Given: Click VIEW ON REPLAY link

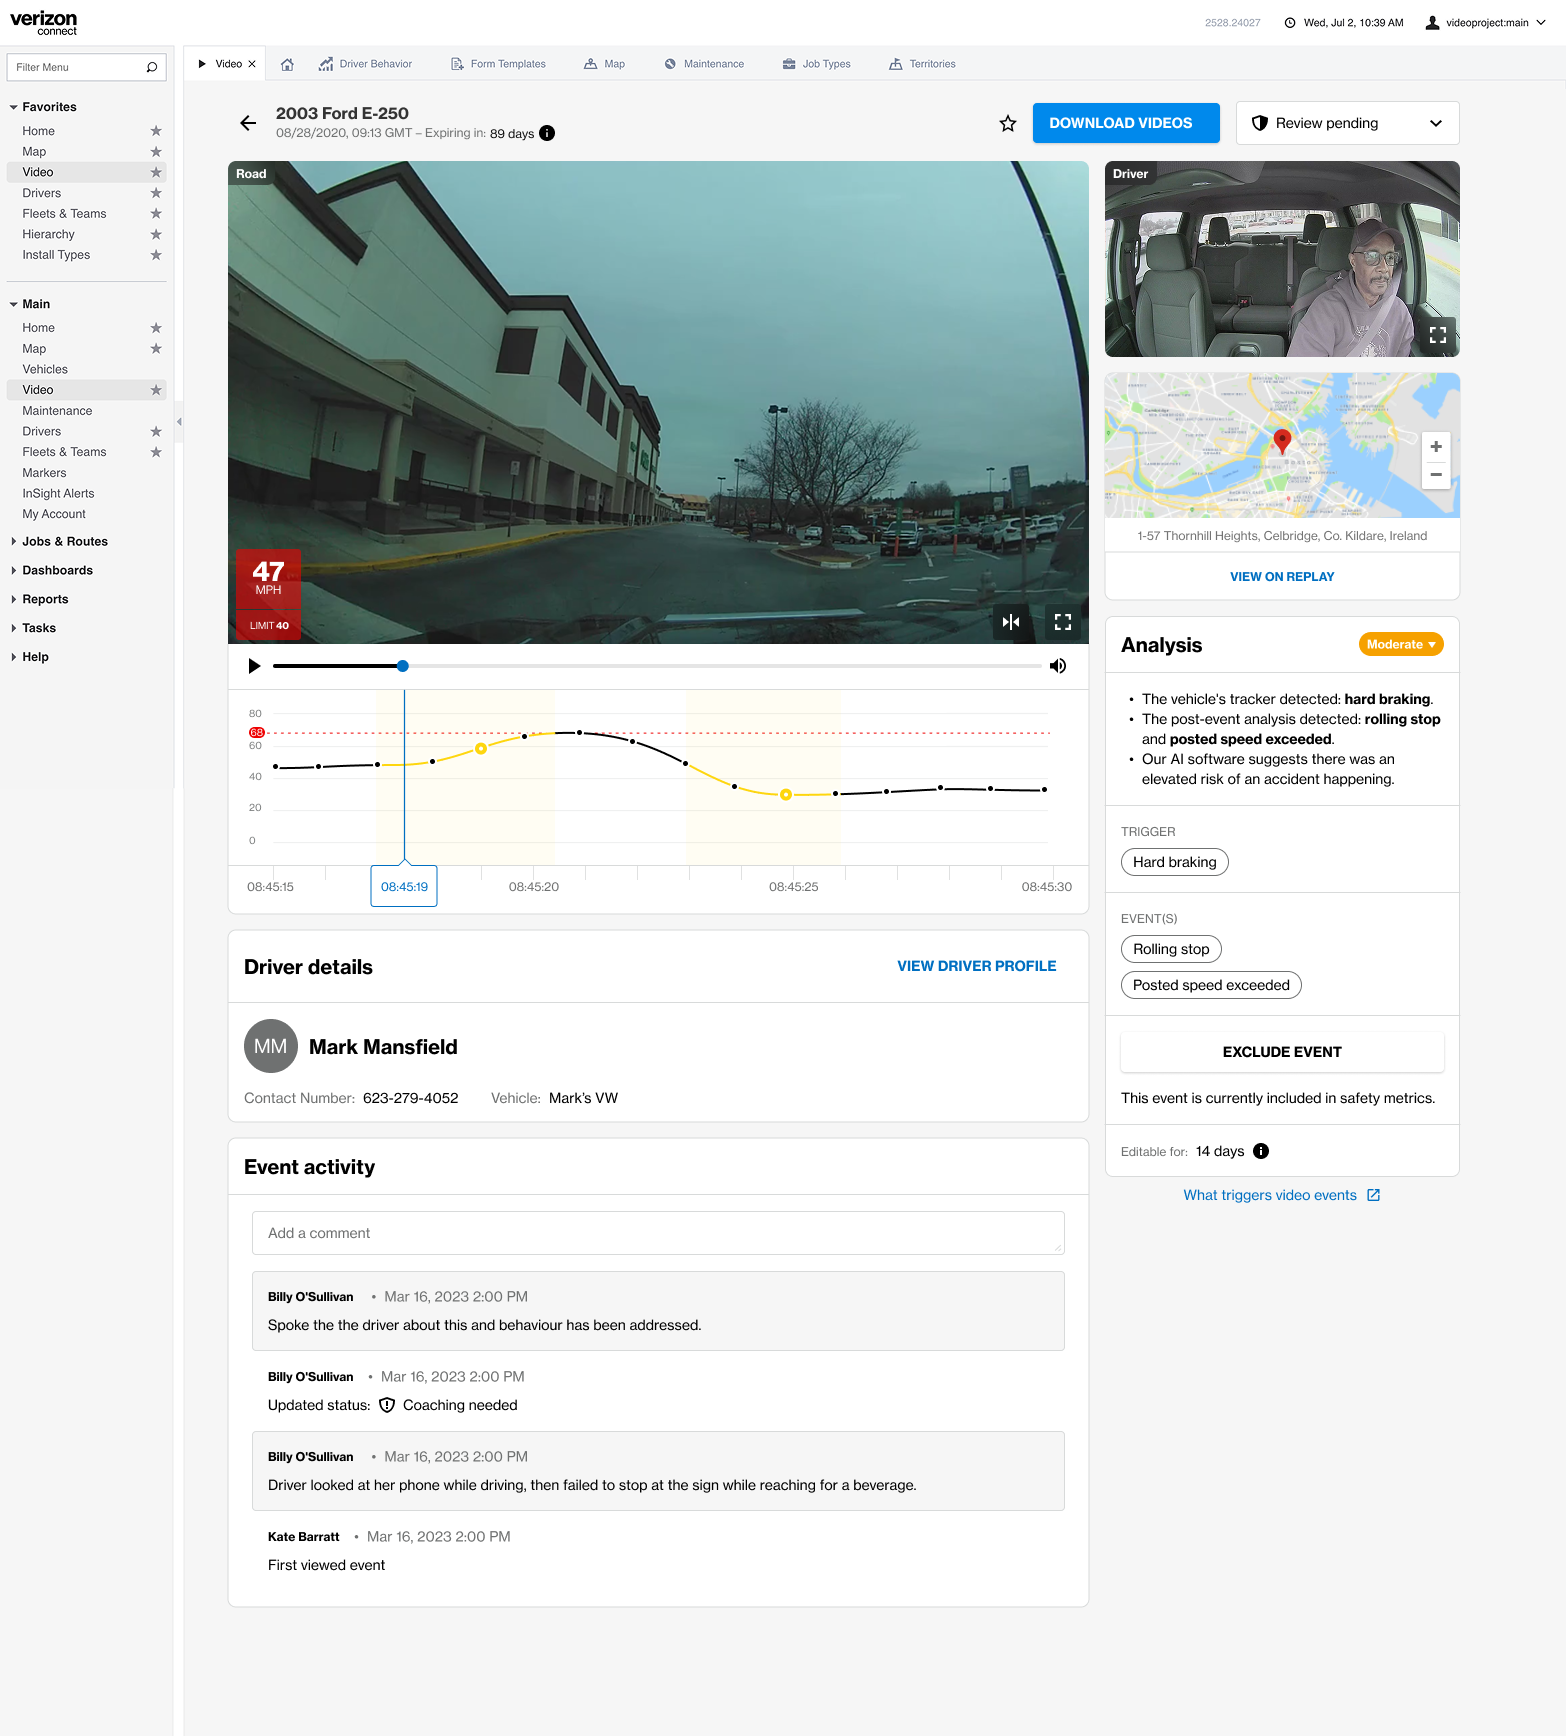Looking at the screenshot, I should pos(1282,577).
